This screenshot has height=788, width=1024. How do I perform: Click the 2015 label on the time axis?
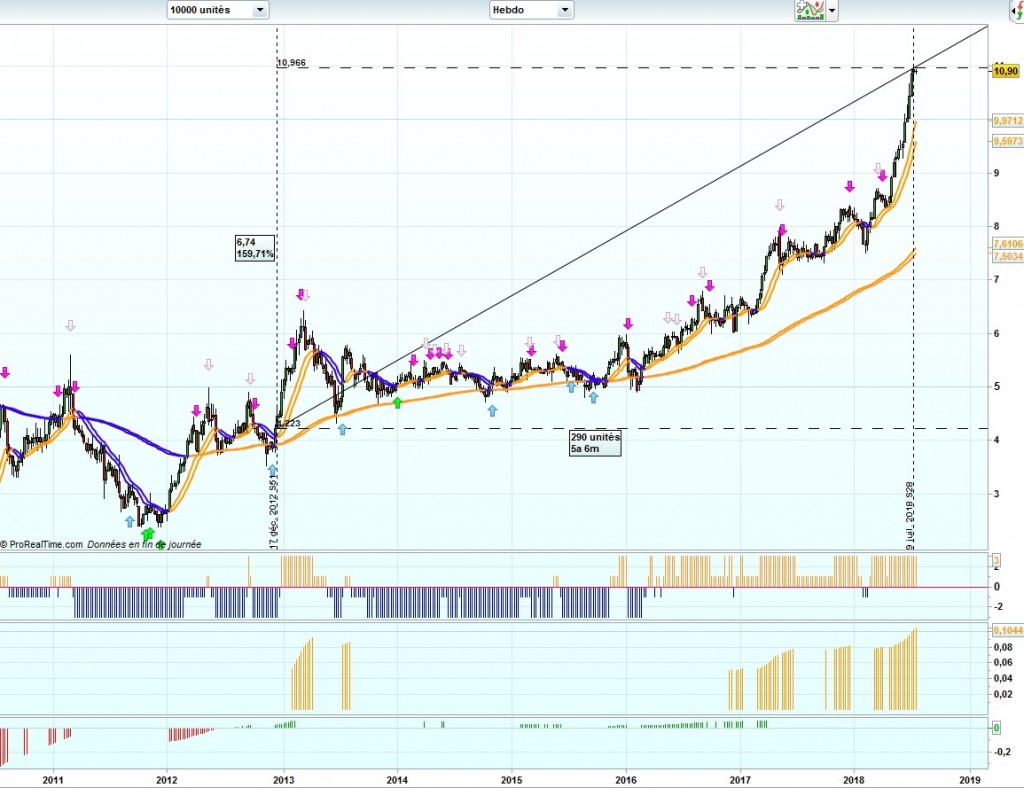tap(511, 777)
